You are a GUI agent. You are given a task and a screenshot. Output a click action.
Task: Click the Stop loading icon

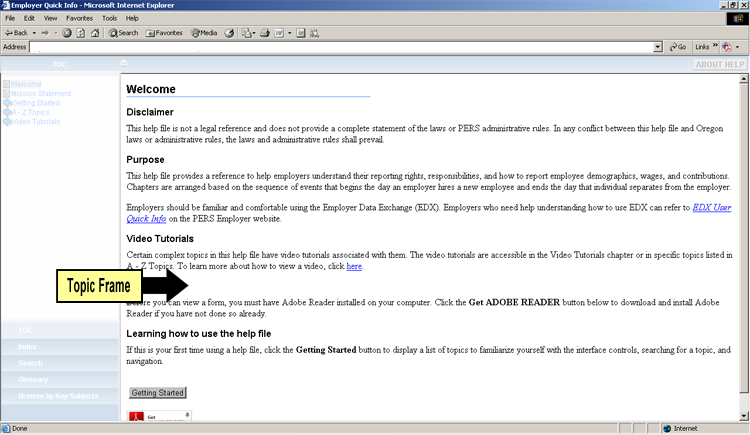coord(67,33)
